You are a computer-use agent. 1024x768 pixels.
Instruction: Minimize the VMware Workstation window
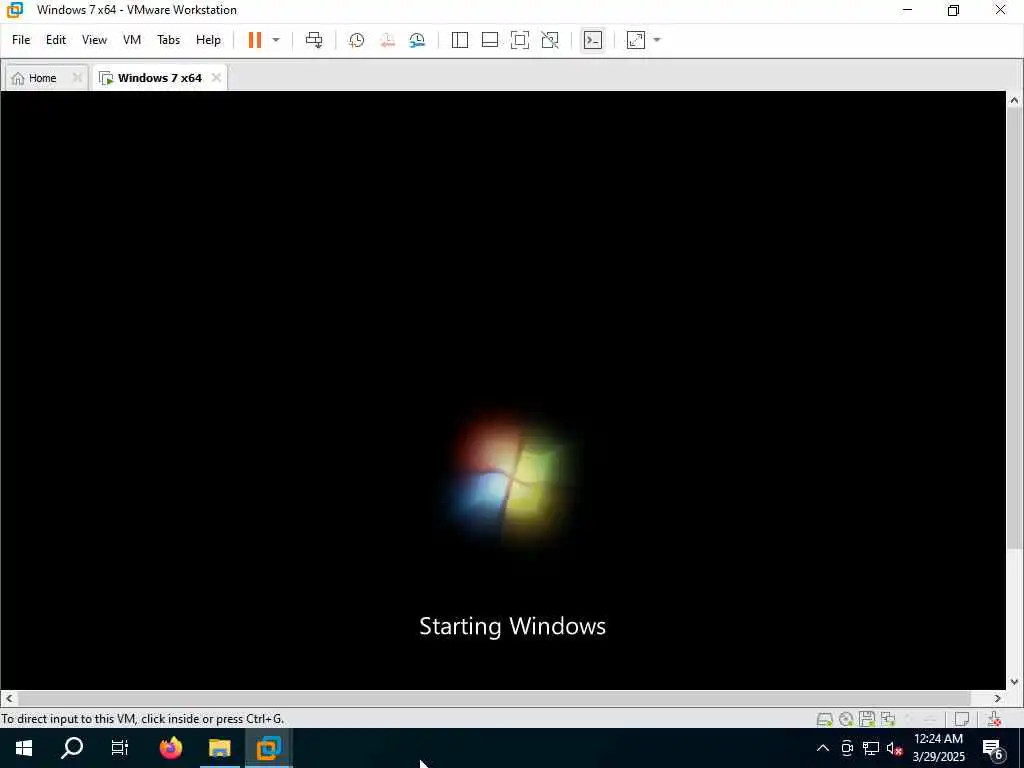(907, 10)
